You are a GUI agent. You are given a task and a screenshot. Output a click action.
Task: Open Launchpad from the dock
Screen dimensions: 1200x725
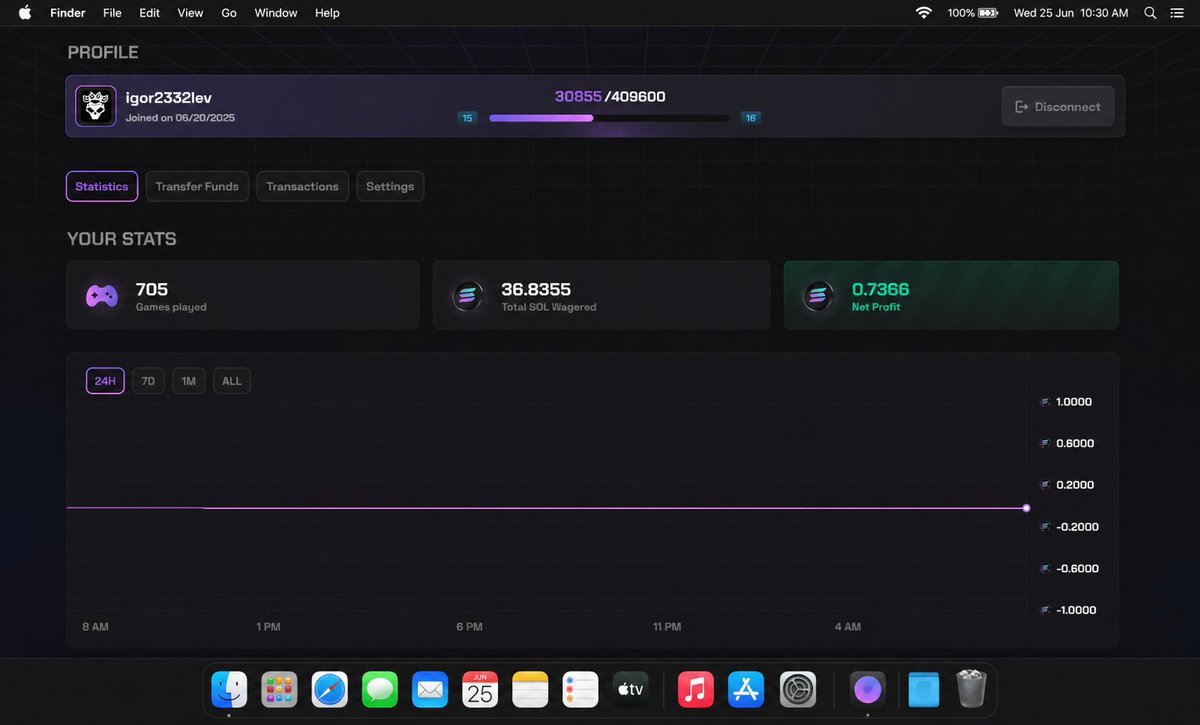pyautogui.click(x=279, y=689)
